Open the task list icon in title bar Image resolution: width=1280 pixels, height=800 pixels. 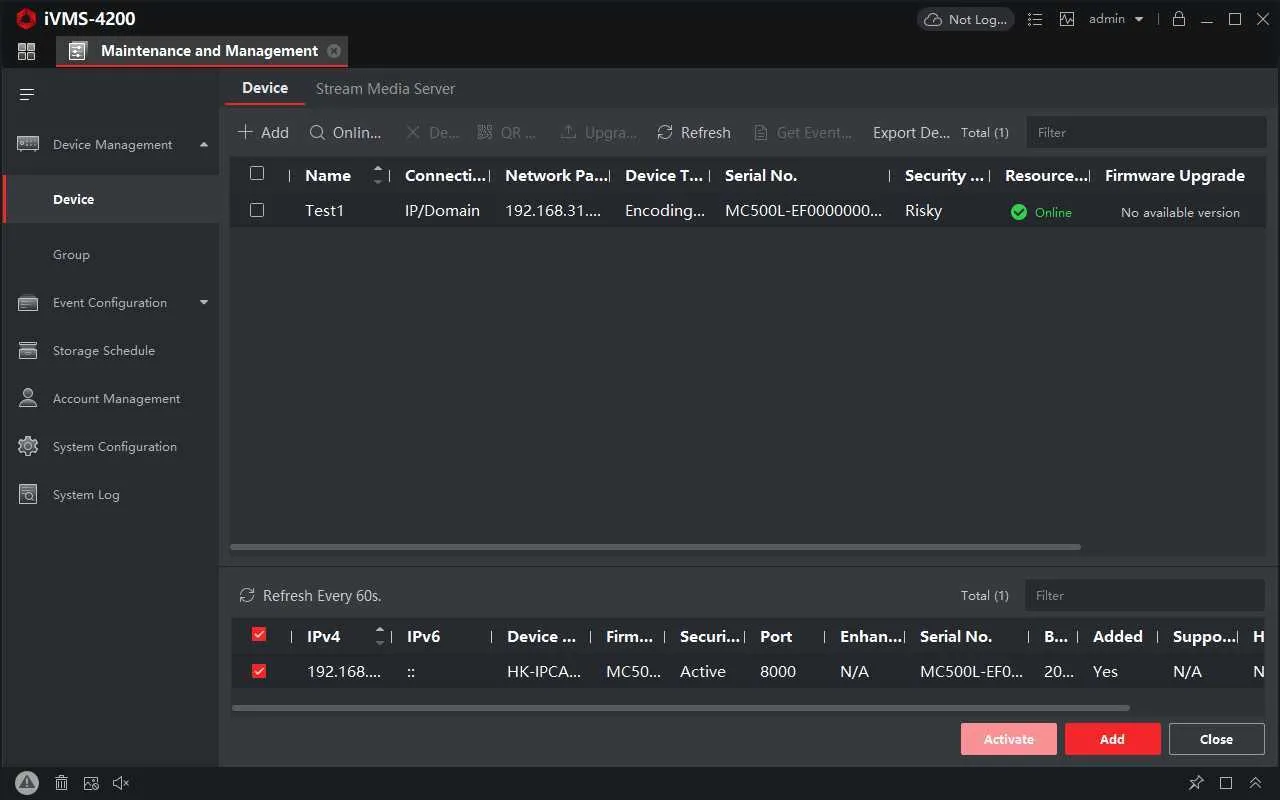1035,19
